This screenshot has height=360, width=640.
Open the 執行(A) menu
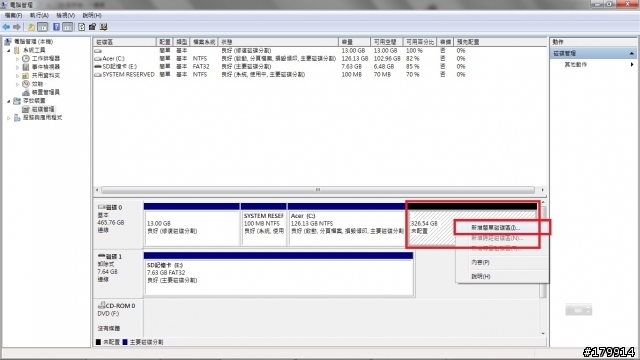tap(39, 16)
